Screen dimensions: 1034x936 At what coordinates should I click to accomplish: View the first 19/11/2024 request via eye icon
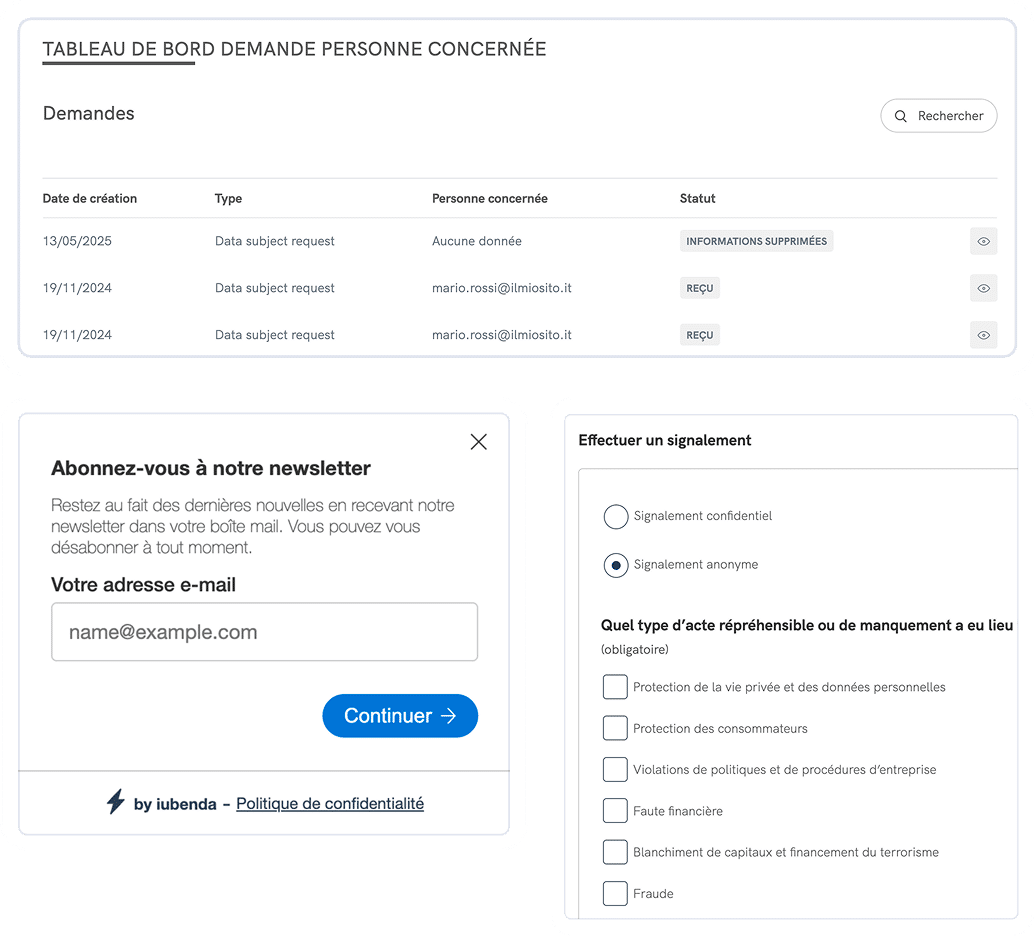pyautogui.click(x=983, y=288)
